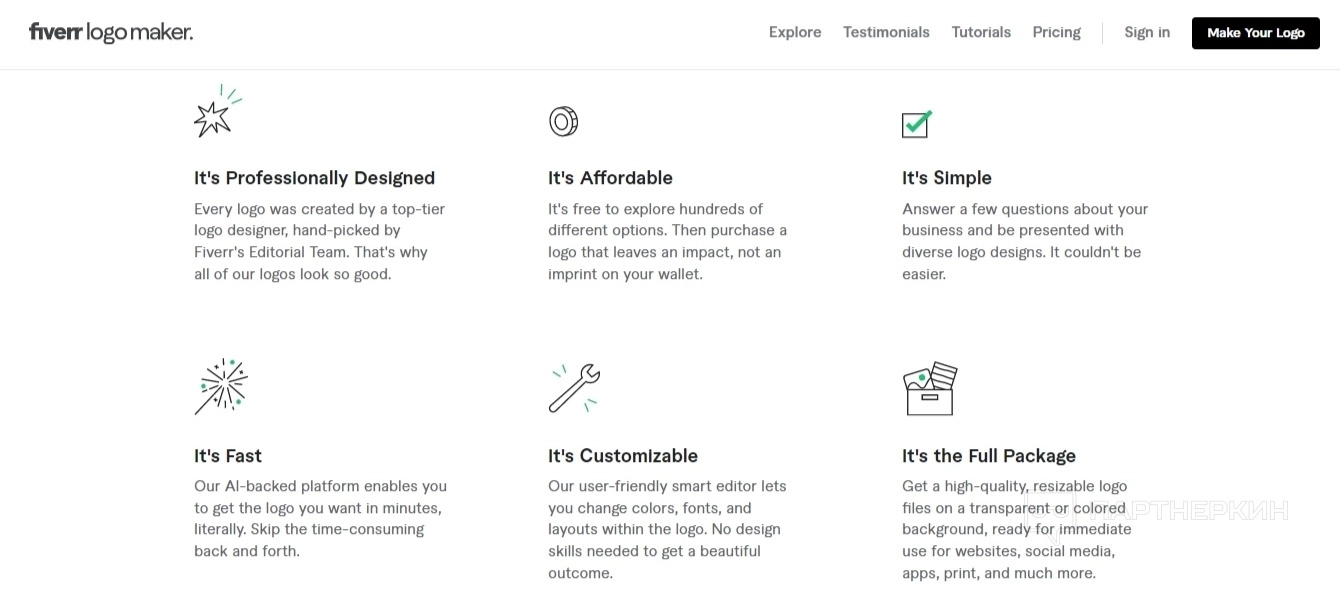Screen dimensions: 1340x598
Task: Click the It's Customizable heading
Action: click(622, 456)
